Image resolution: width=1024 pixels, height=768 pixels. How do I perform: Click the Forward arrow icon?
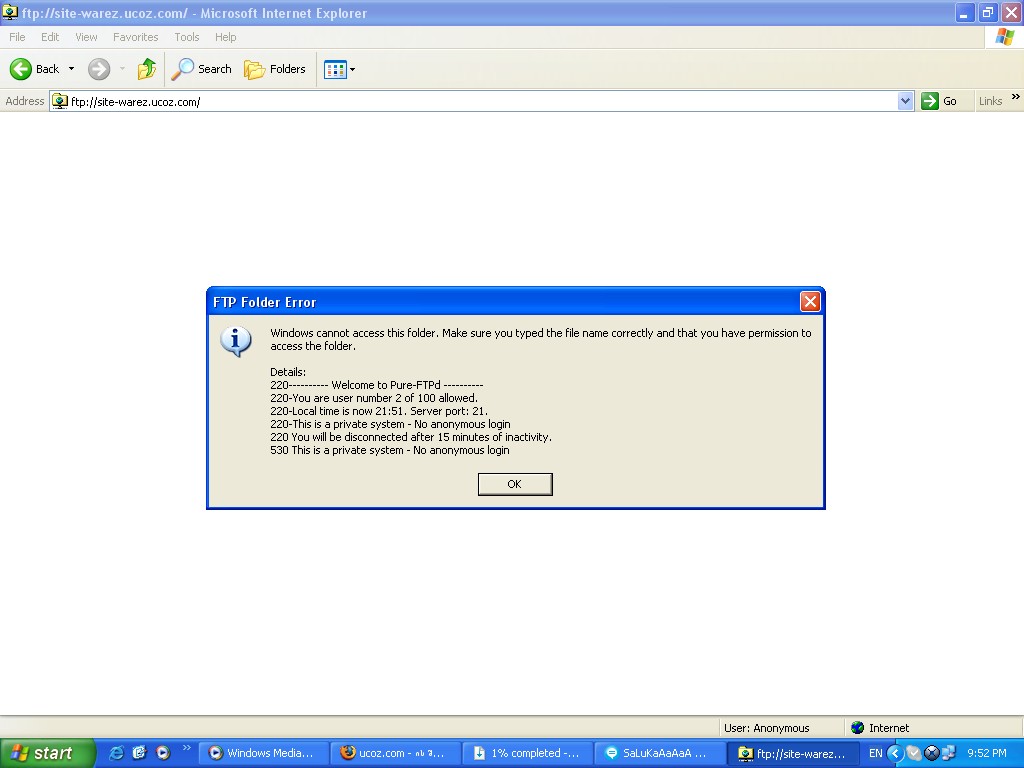click(x=99, y=69)
